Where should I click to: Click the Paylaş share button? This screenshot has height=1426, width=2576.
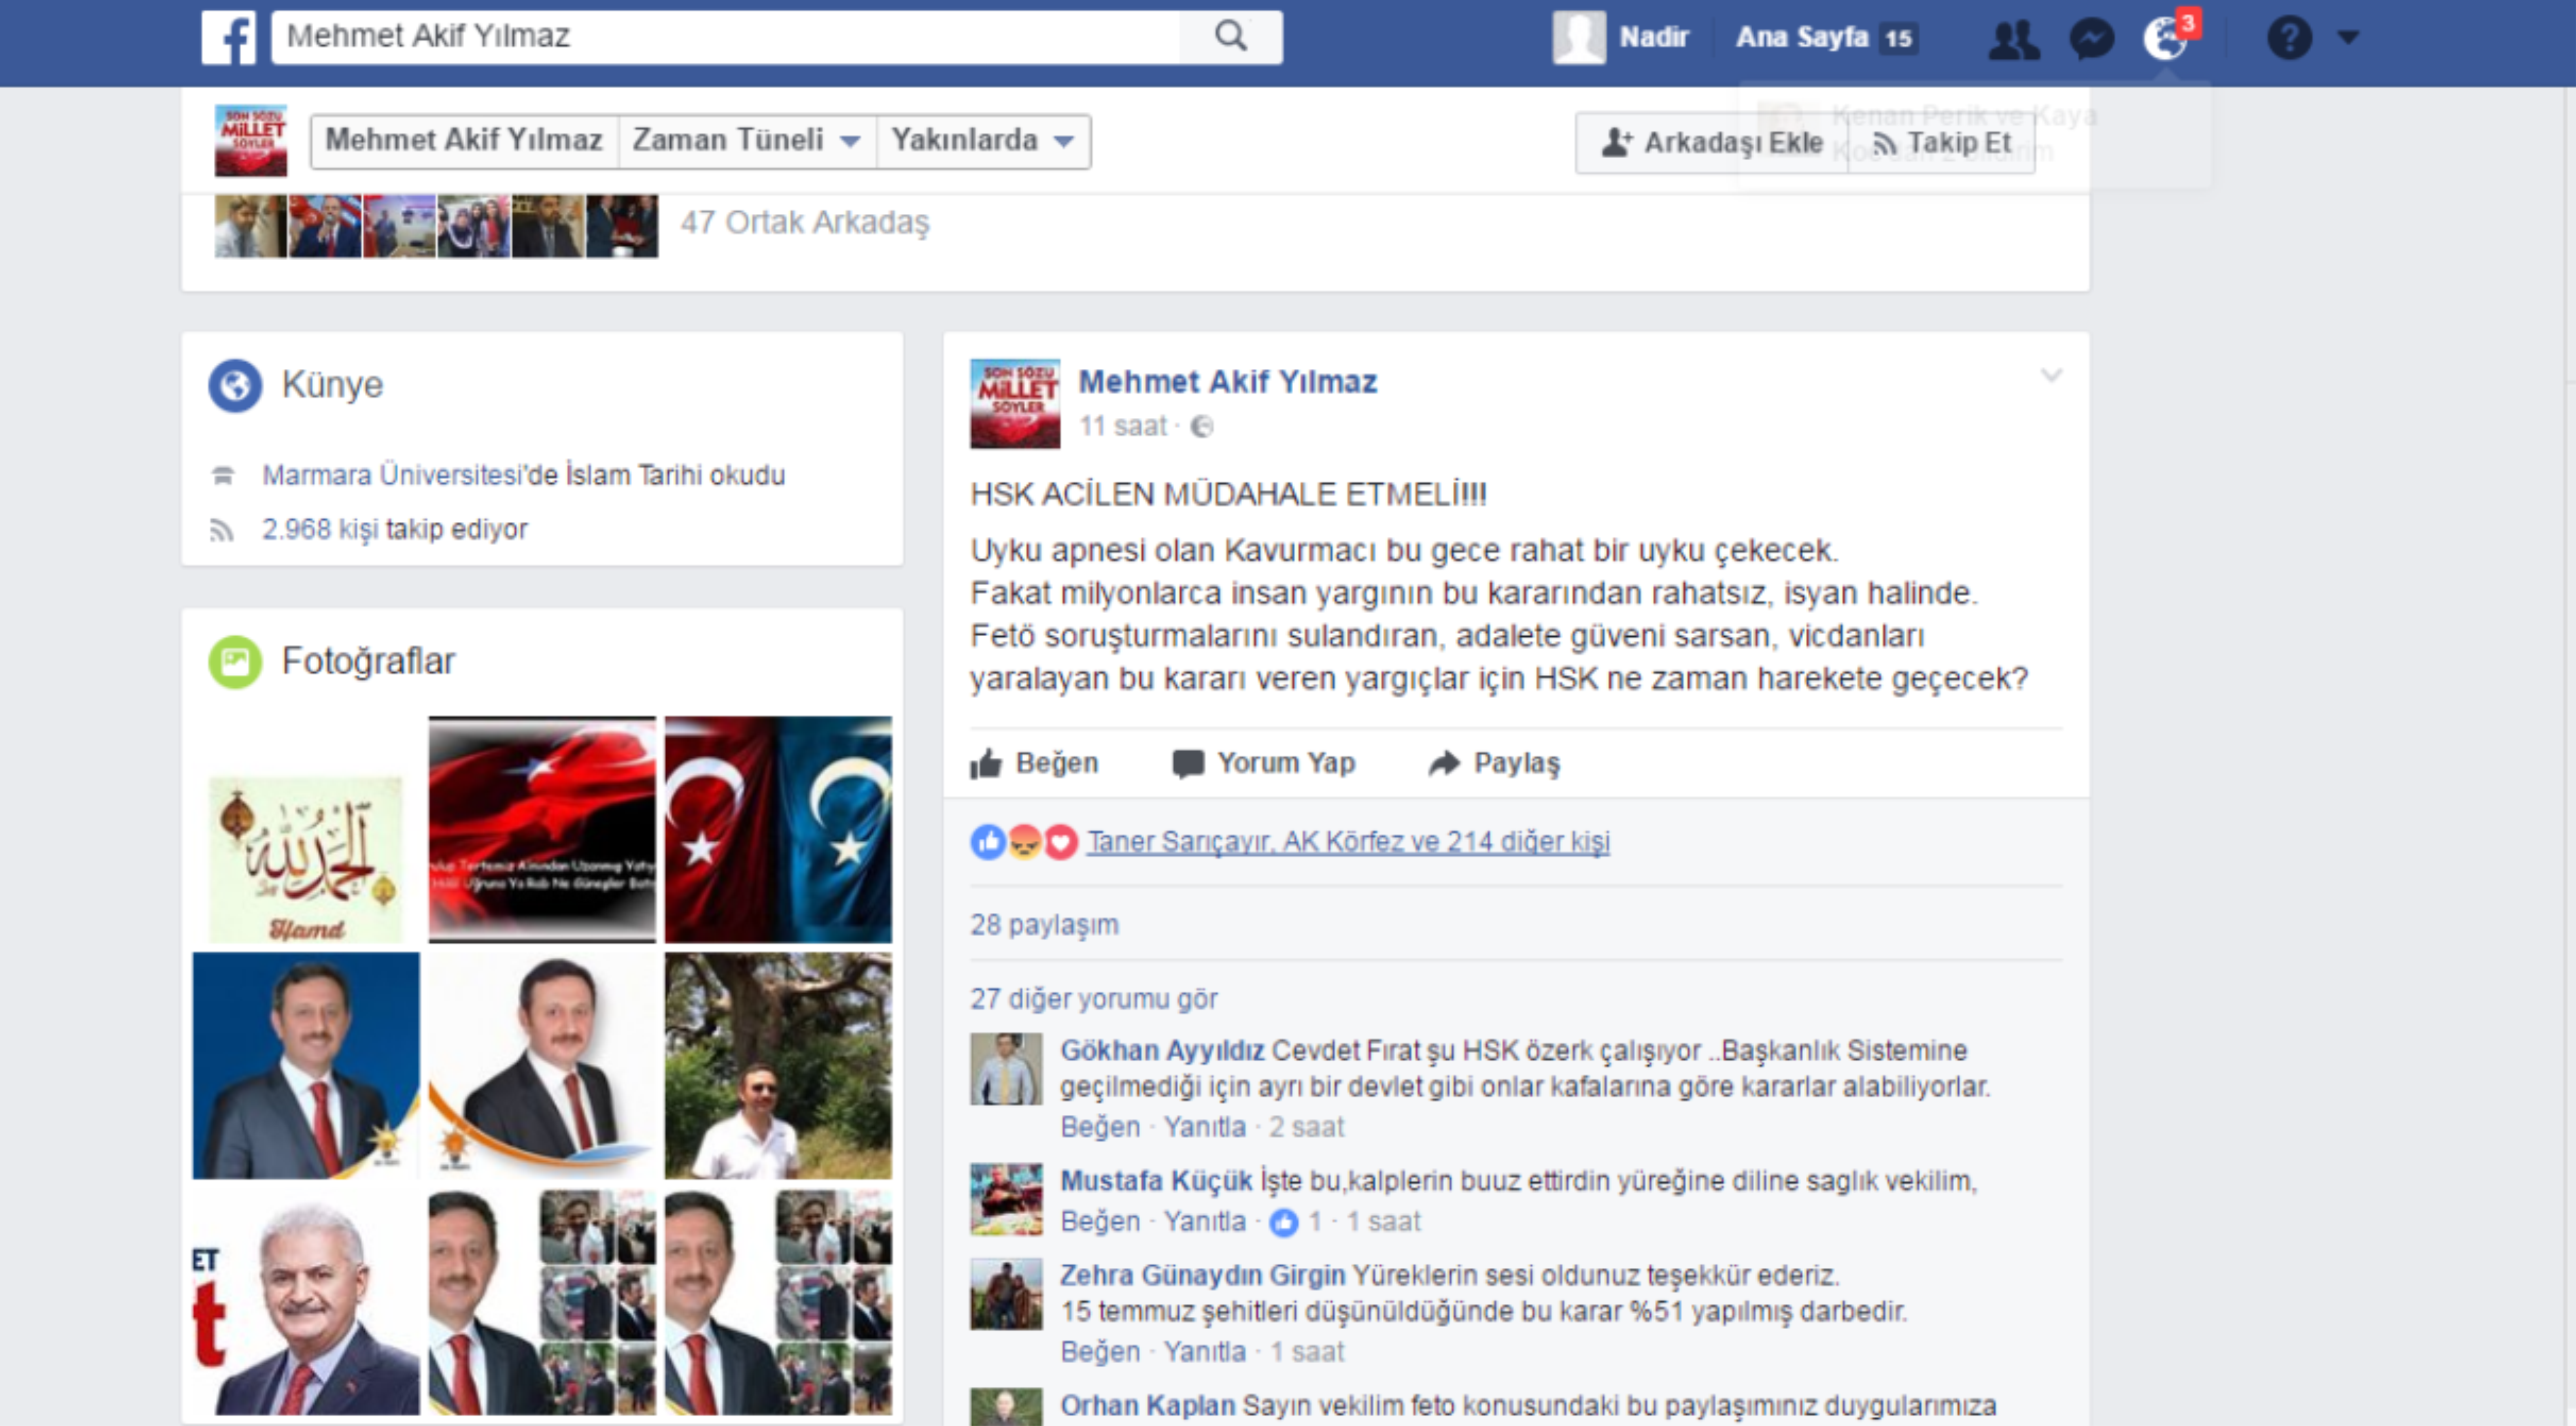click(1494, 763)
